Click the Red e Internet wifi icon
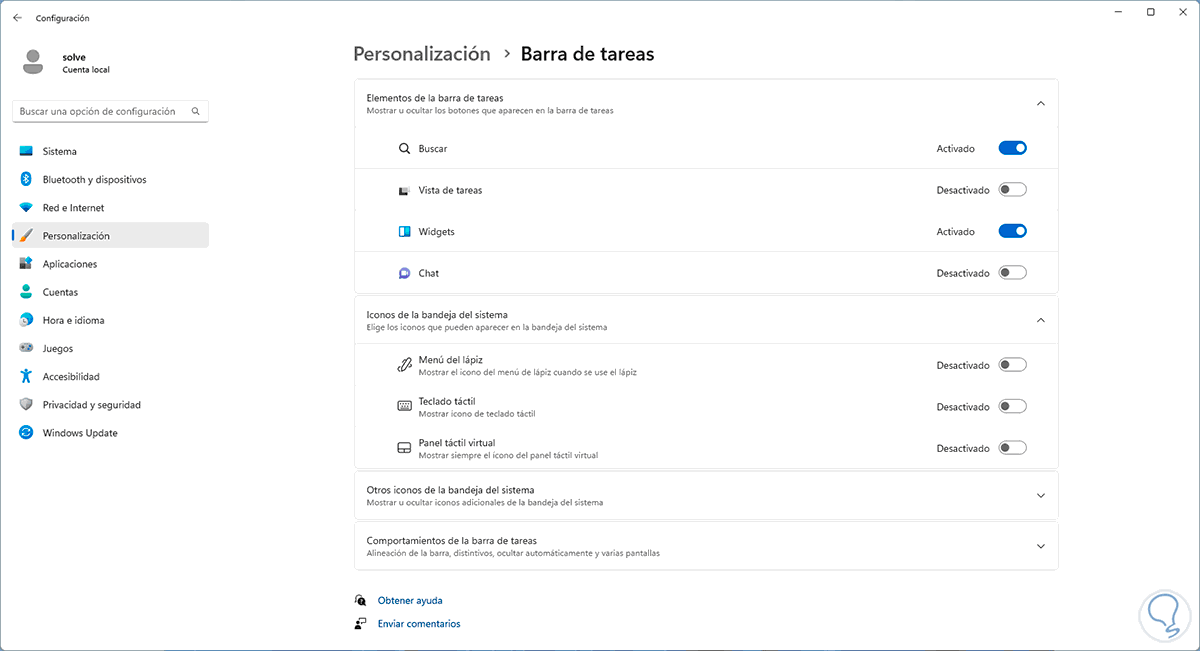The height and width of the screenshot is (651, 1200). 25,208
